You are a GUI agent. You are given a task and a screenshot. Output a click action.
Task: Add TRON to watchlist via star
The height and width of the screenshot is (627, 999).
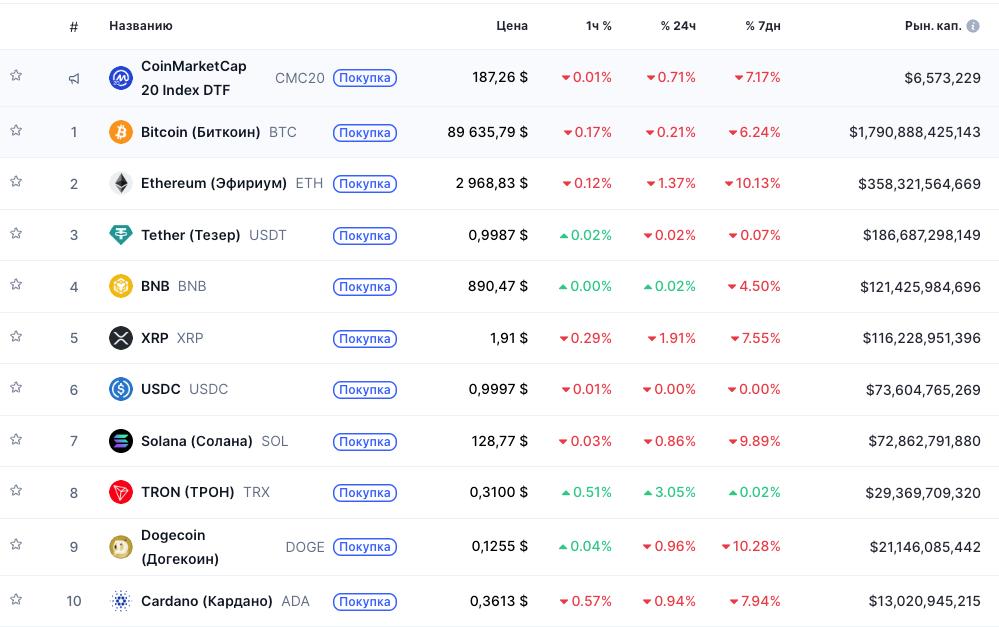click(16, 490)
